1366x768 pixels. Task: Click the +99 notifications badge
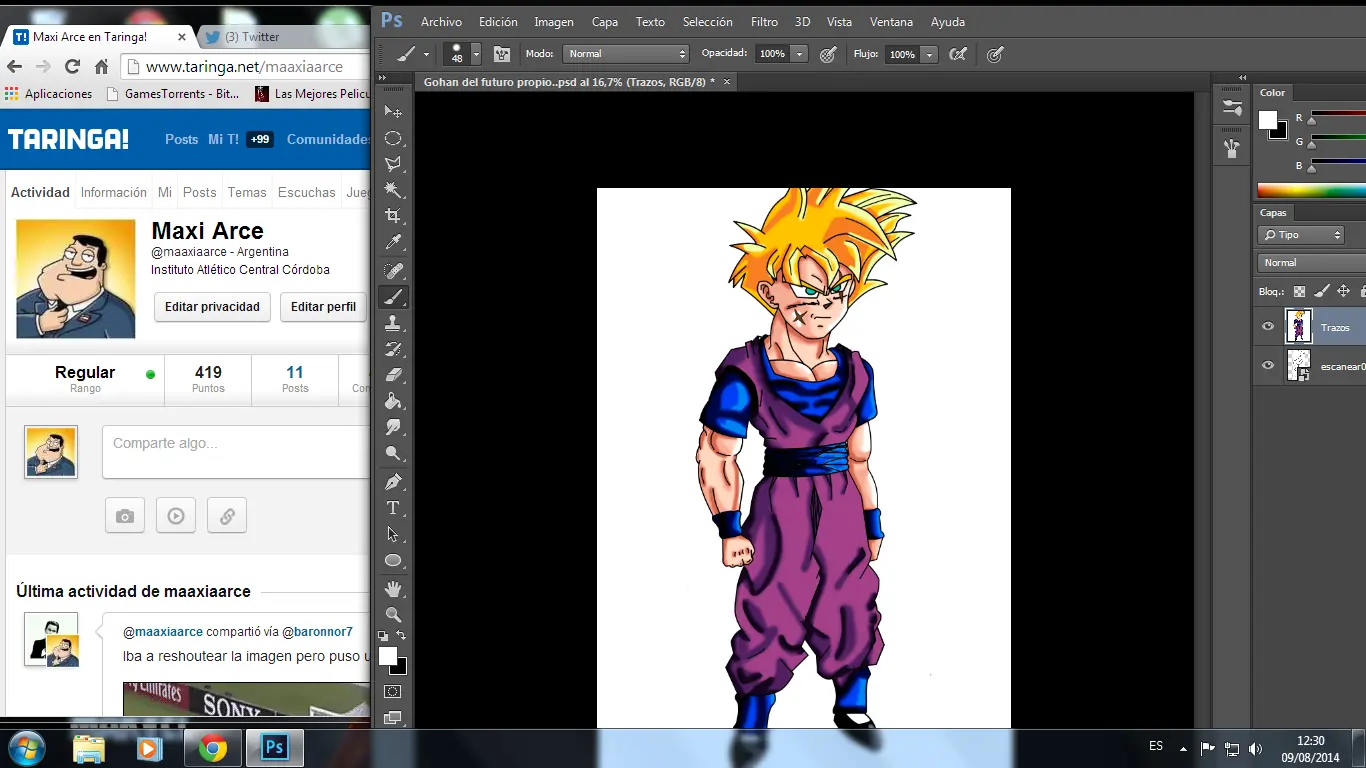(x=260, y=139)
